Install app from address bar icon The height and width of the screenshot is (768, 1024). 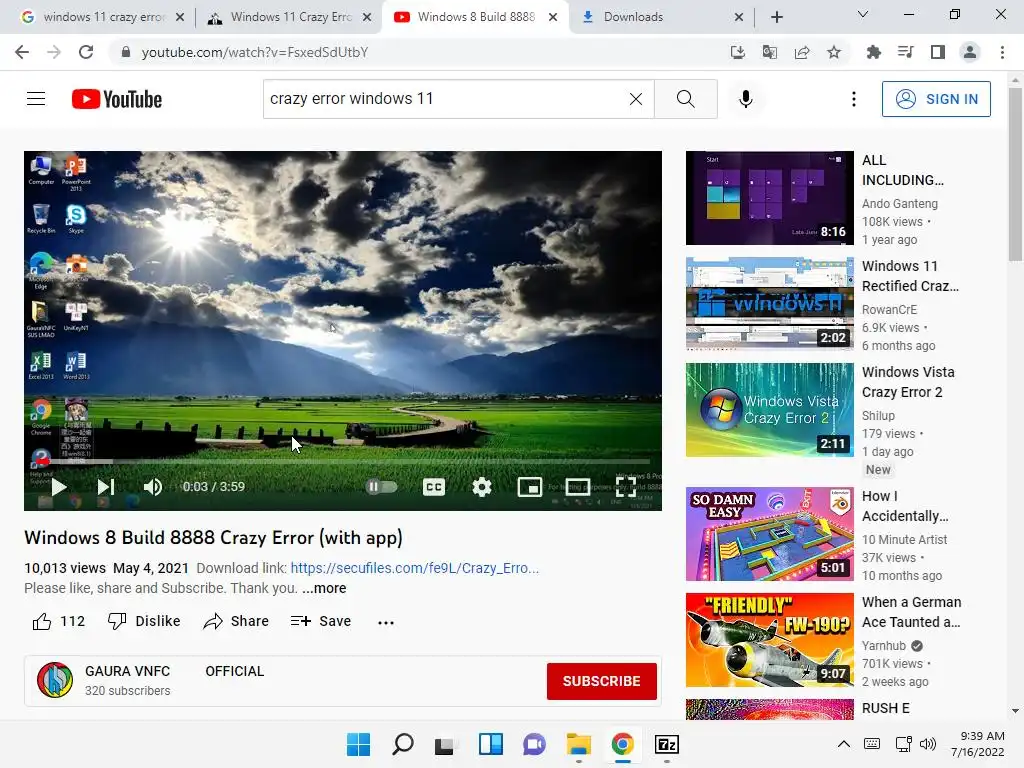click(x=737, y=52)
